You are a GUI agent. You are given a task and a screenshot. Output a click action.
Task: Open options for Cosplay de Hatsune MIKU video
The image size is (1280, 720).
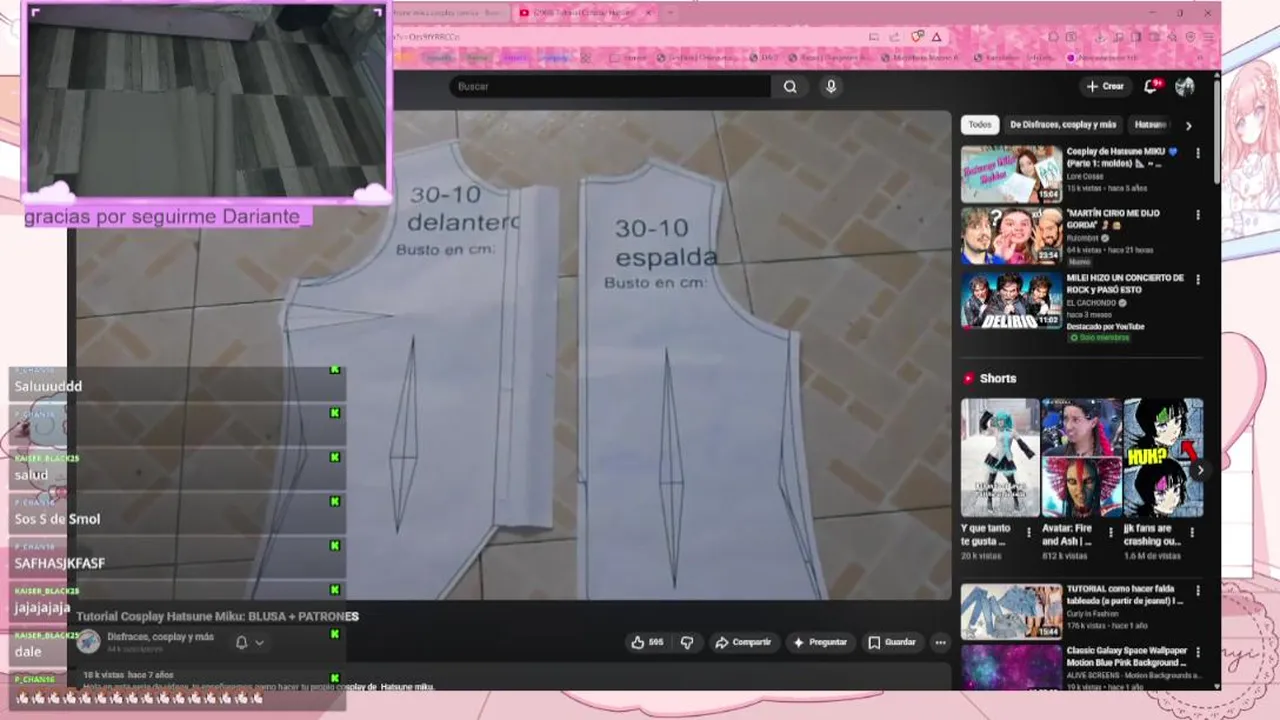click(1198, 153)
